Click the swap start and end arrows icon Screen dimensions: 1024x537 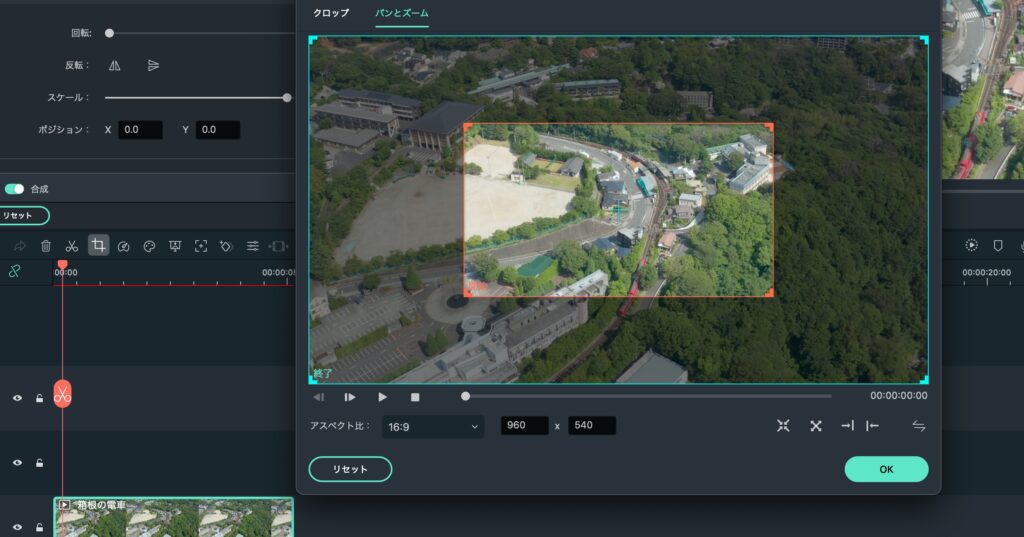(918, 426)
